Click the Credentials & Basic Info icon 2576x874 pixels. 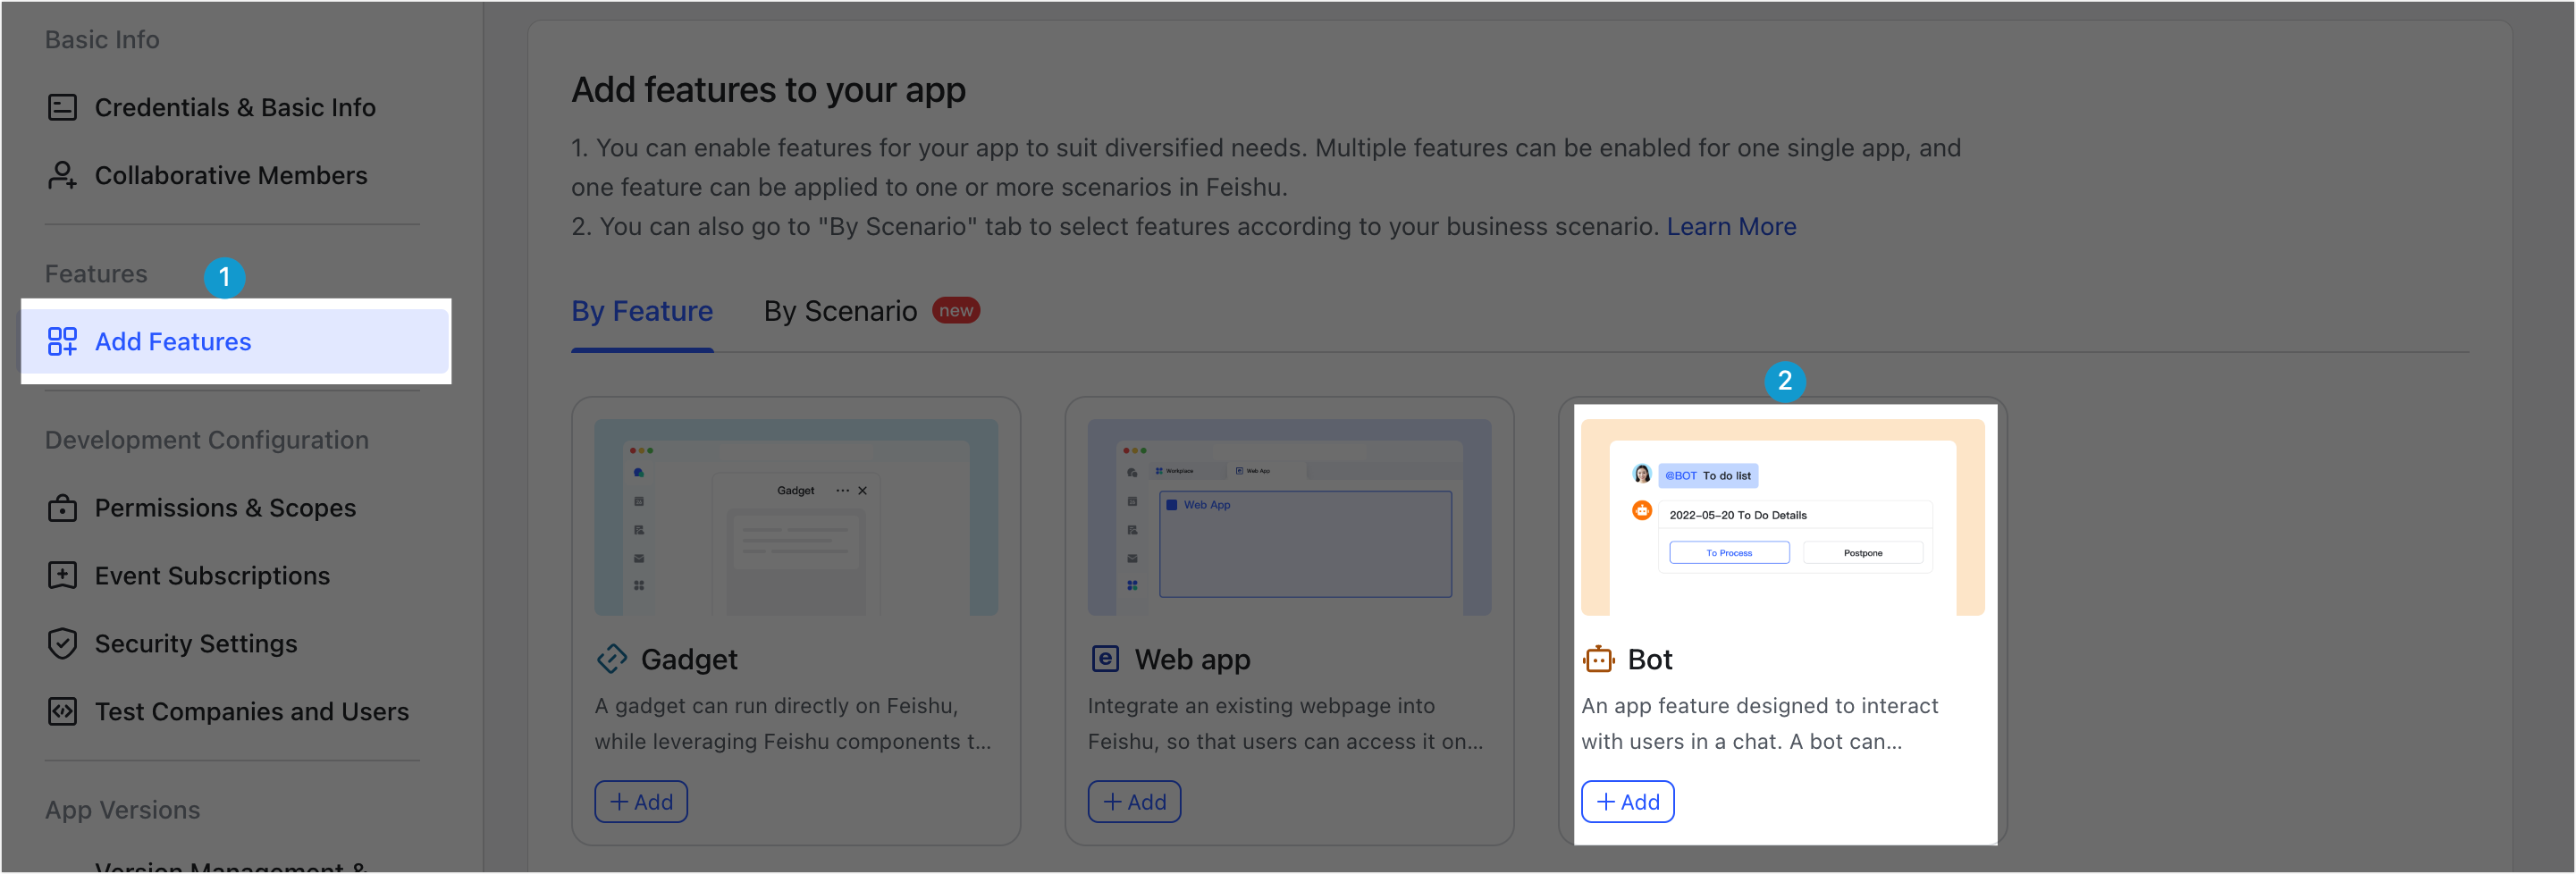62,107
